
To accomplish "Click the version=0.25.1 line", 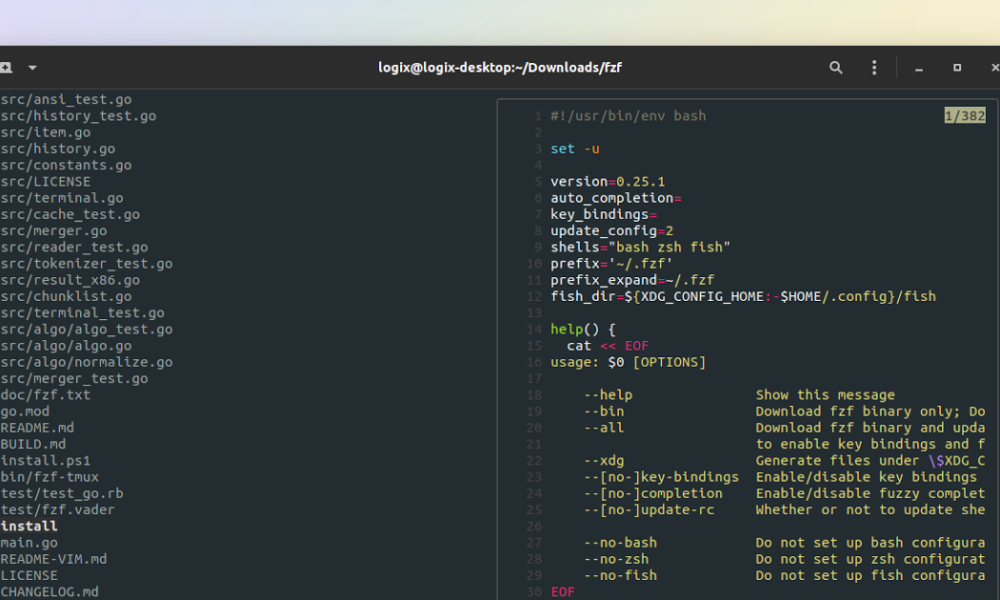I will [608, 182].
